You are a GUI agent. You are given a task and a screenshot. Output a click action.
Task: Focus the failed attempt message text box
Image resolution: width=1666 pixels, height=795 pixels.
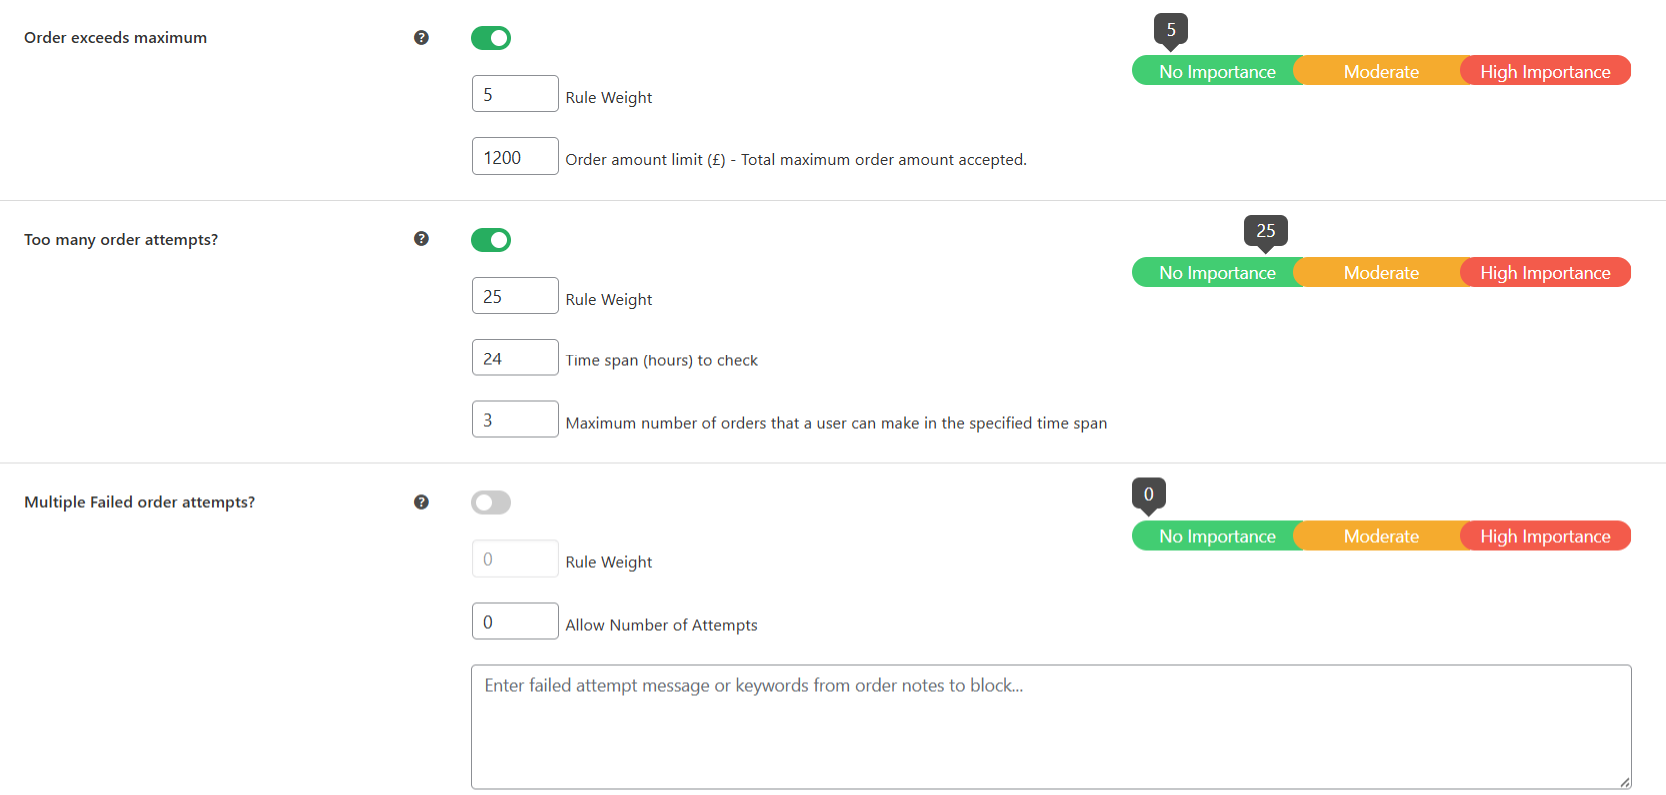1050,725
